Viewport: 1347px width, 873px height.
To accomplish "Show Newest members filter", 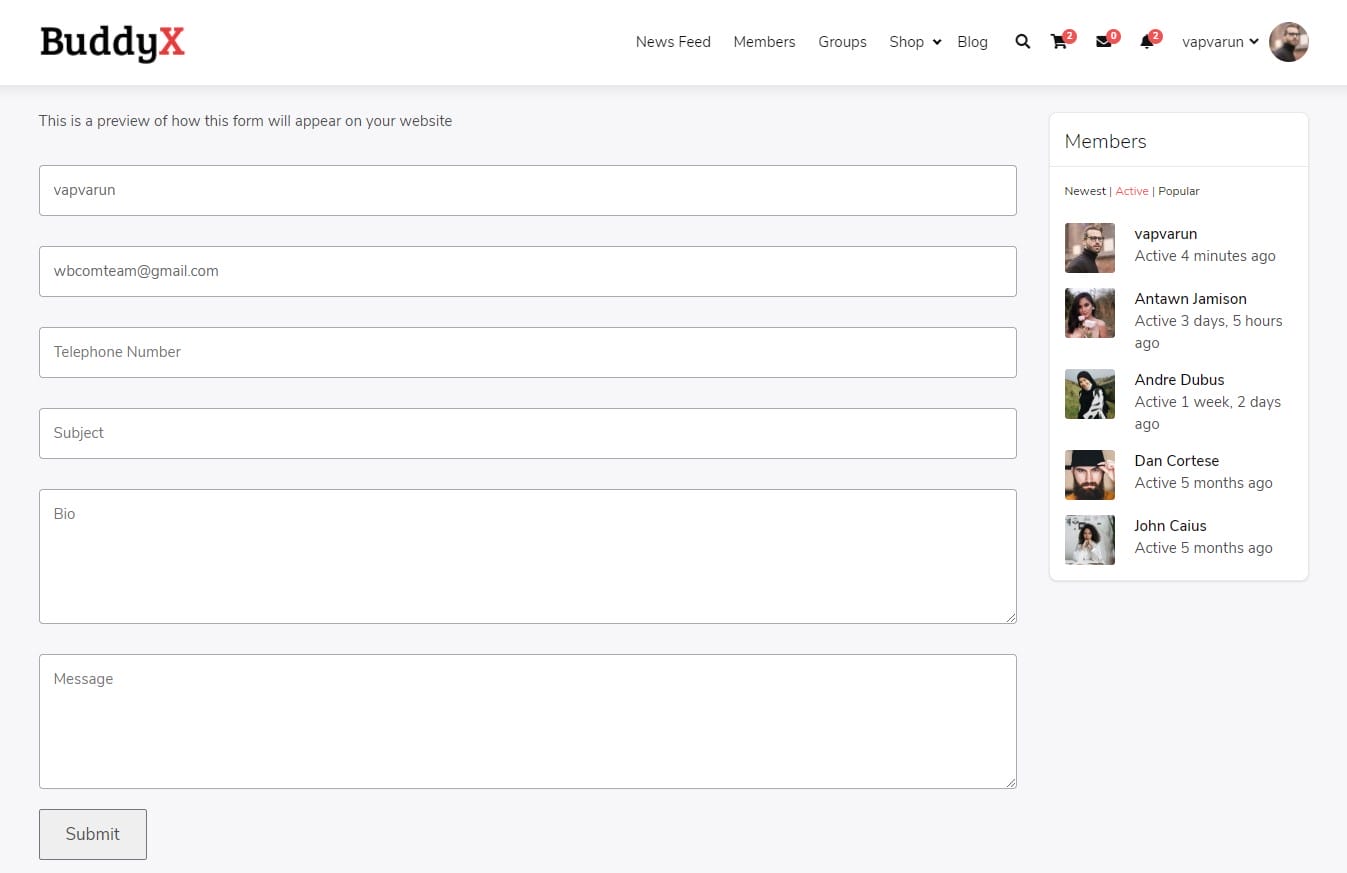I will click(1085, 191).
